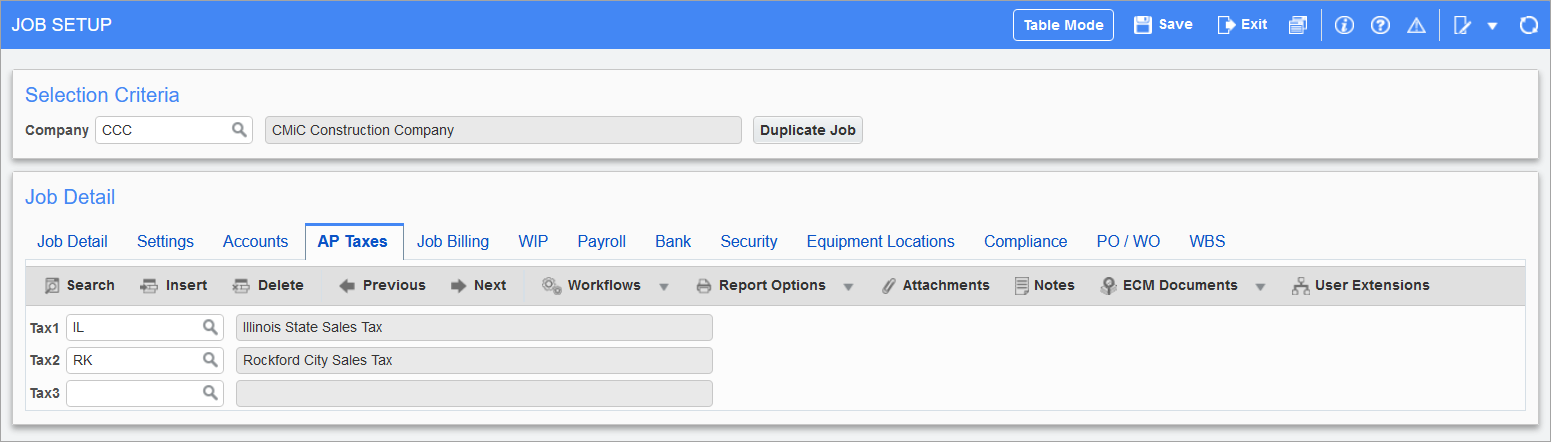The height and width of the screenshot is (442, 1551).
Task: Open the Job Detail tab
Action: (x=72, y=241)
